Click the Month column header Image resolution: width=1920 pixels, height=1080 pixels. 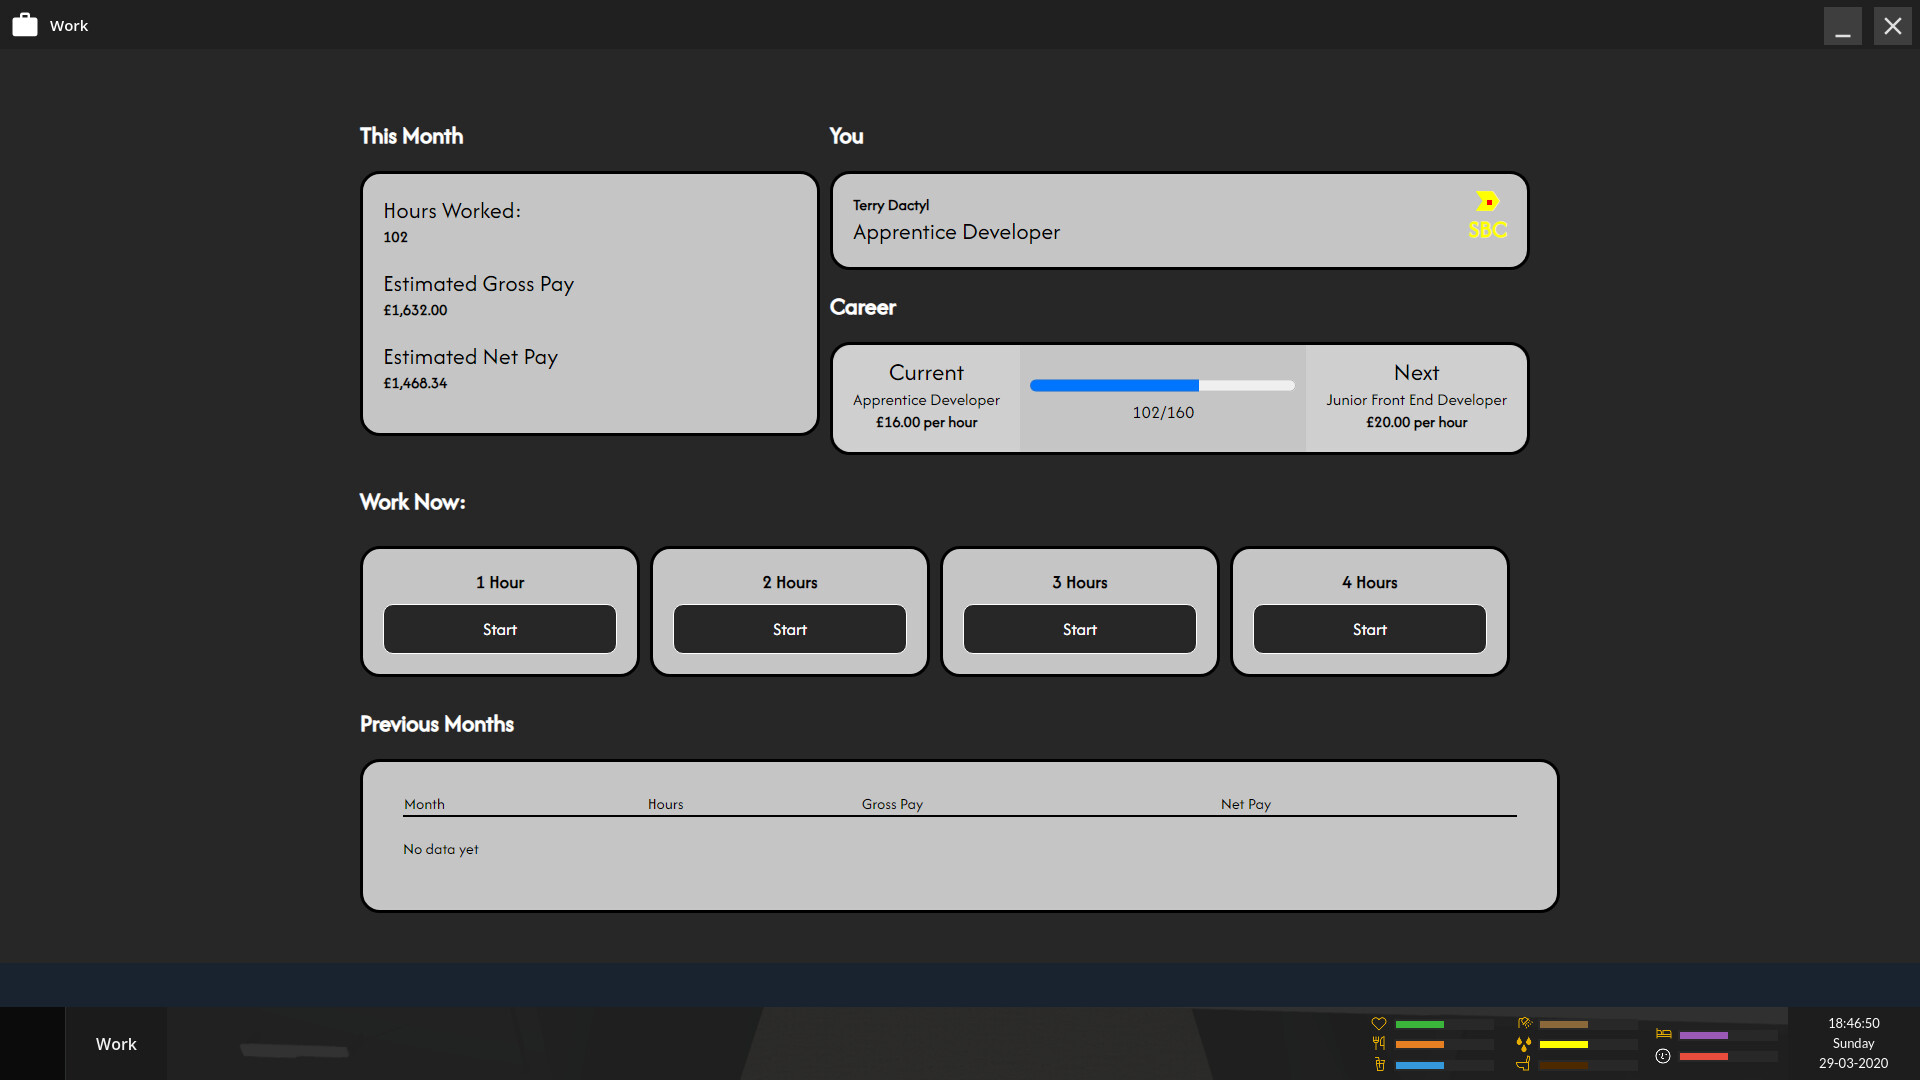tap(424, 804)
